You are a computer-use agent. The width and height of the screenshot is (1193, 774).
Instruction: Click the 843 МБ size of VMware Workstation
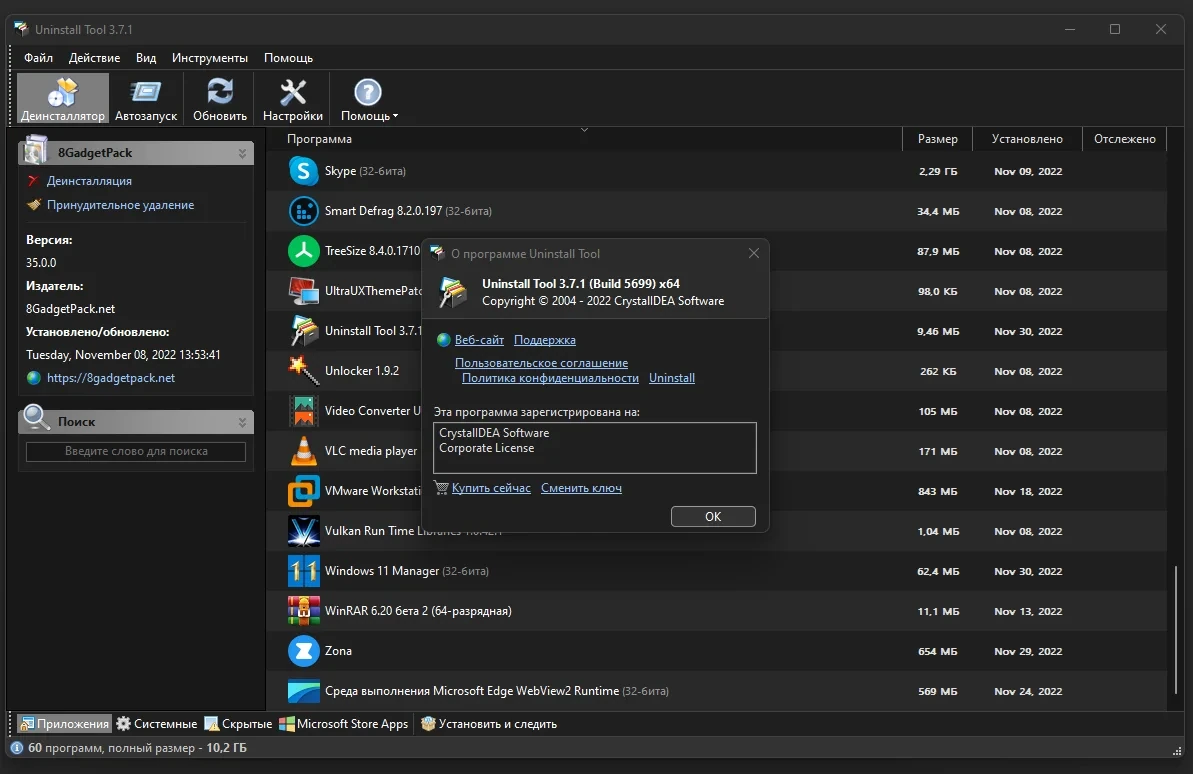pos(937,492)
